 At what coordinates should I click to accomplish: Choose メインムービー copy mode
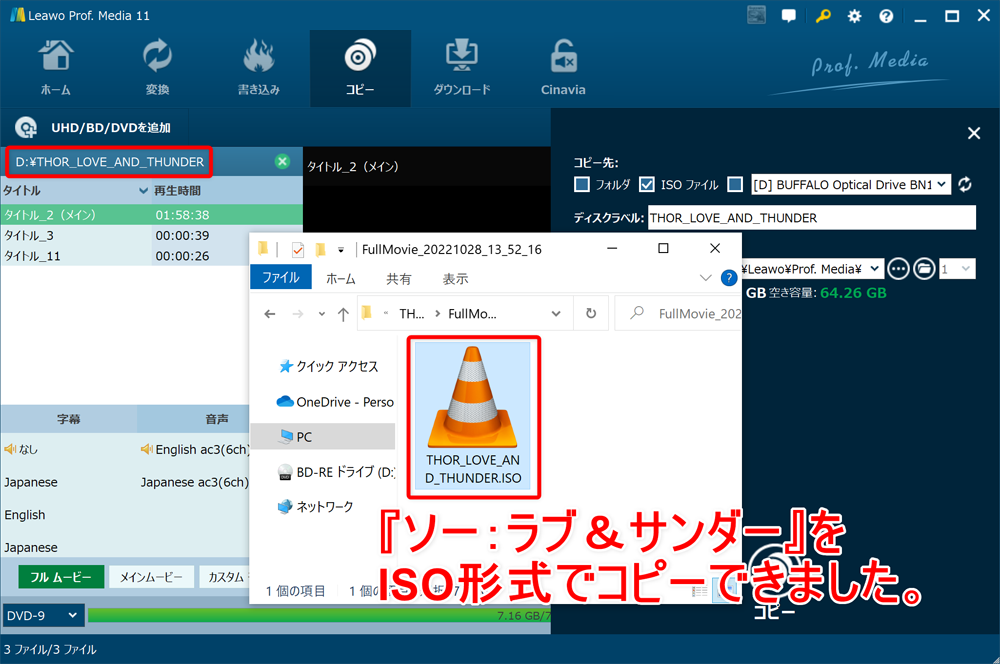tap(151, 577)
